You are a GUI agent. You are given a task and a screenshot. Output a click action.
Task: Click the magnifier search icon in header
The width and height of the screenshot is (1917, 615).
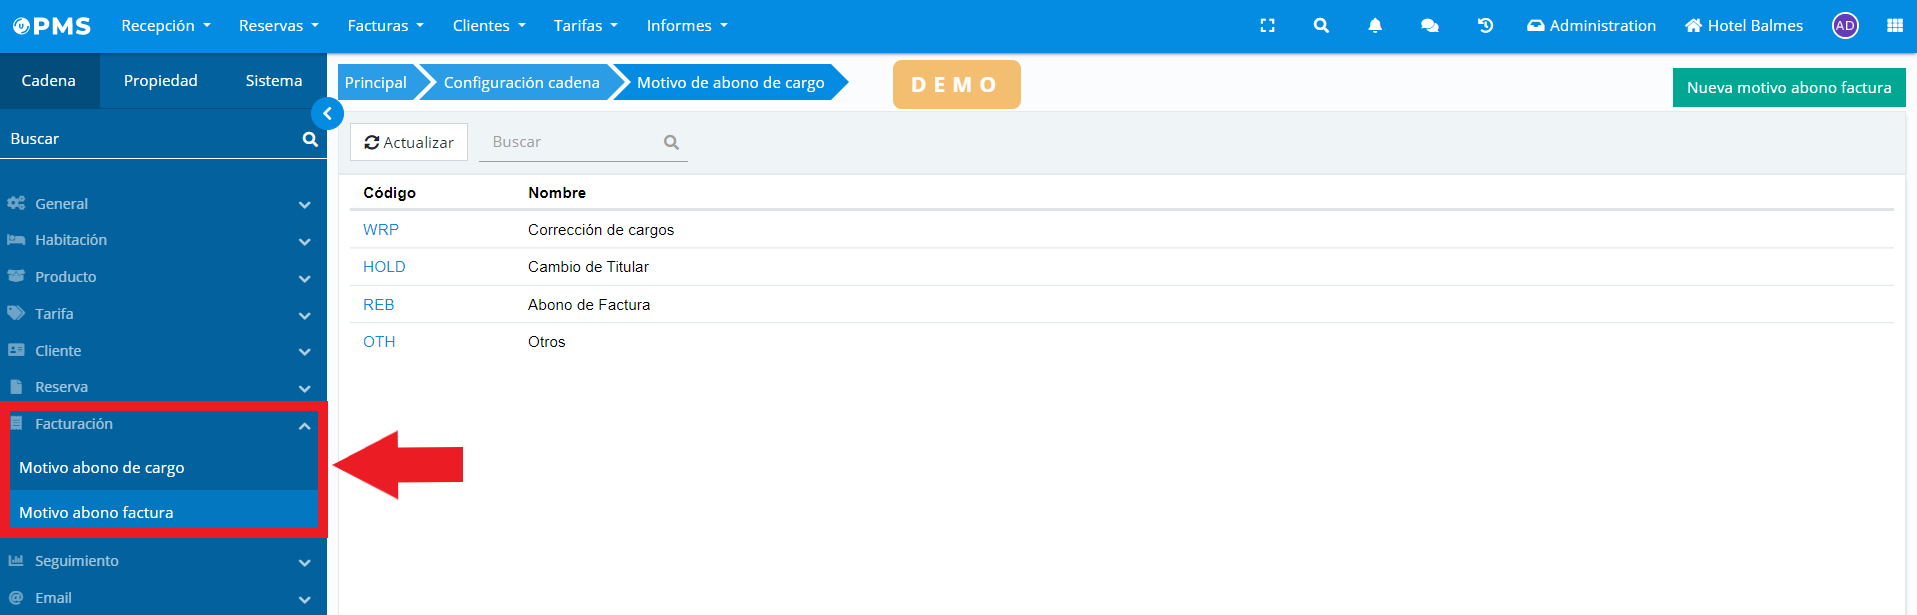point(1321,26)
